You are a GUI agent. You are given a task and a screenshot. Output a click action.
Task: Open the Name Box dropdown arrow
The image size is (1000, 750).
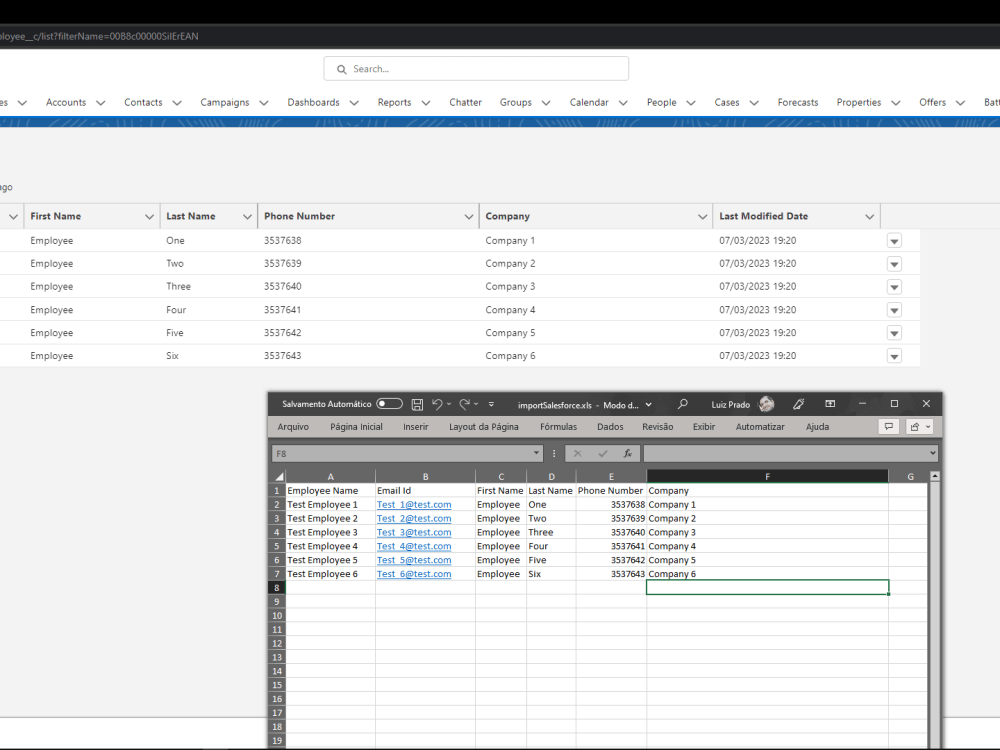pyautogui.click(x=535, y=452)
